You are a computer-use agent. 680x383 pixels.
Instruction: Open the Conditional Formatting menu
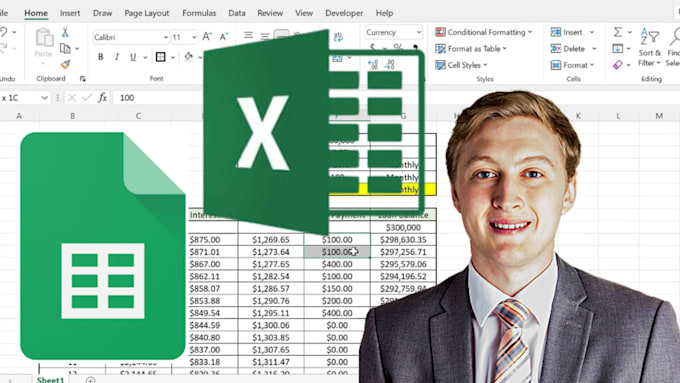484,32
